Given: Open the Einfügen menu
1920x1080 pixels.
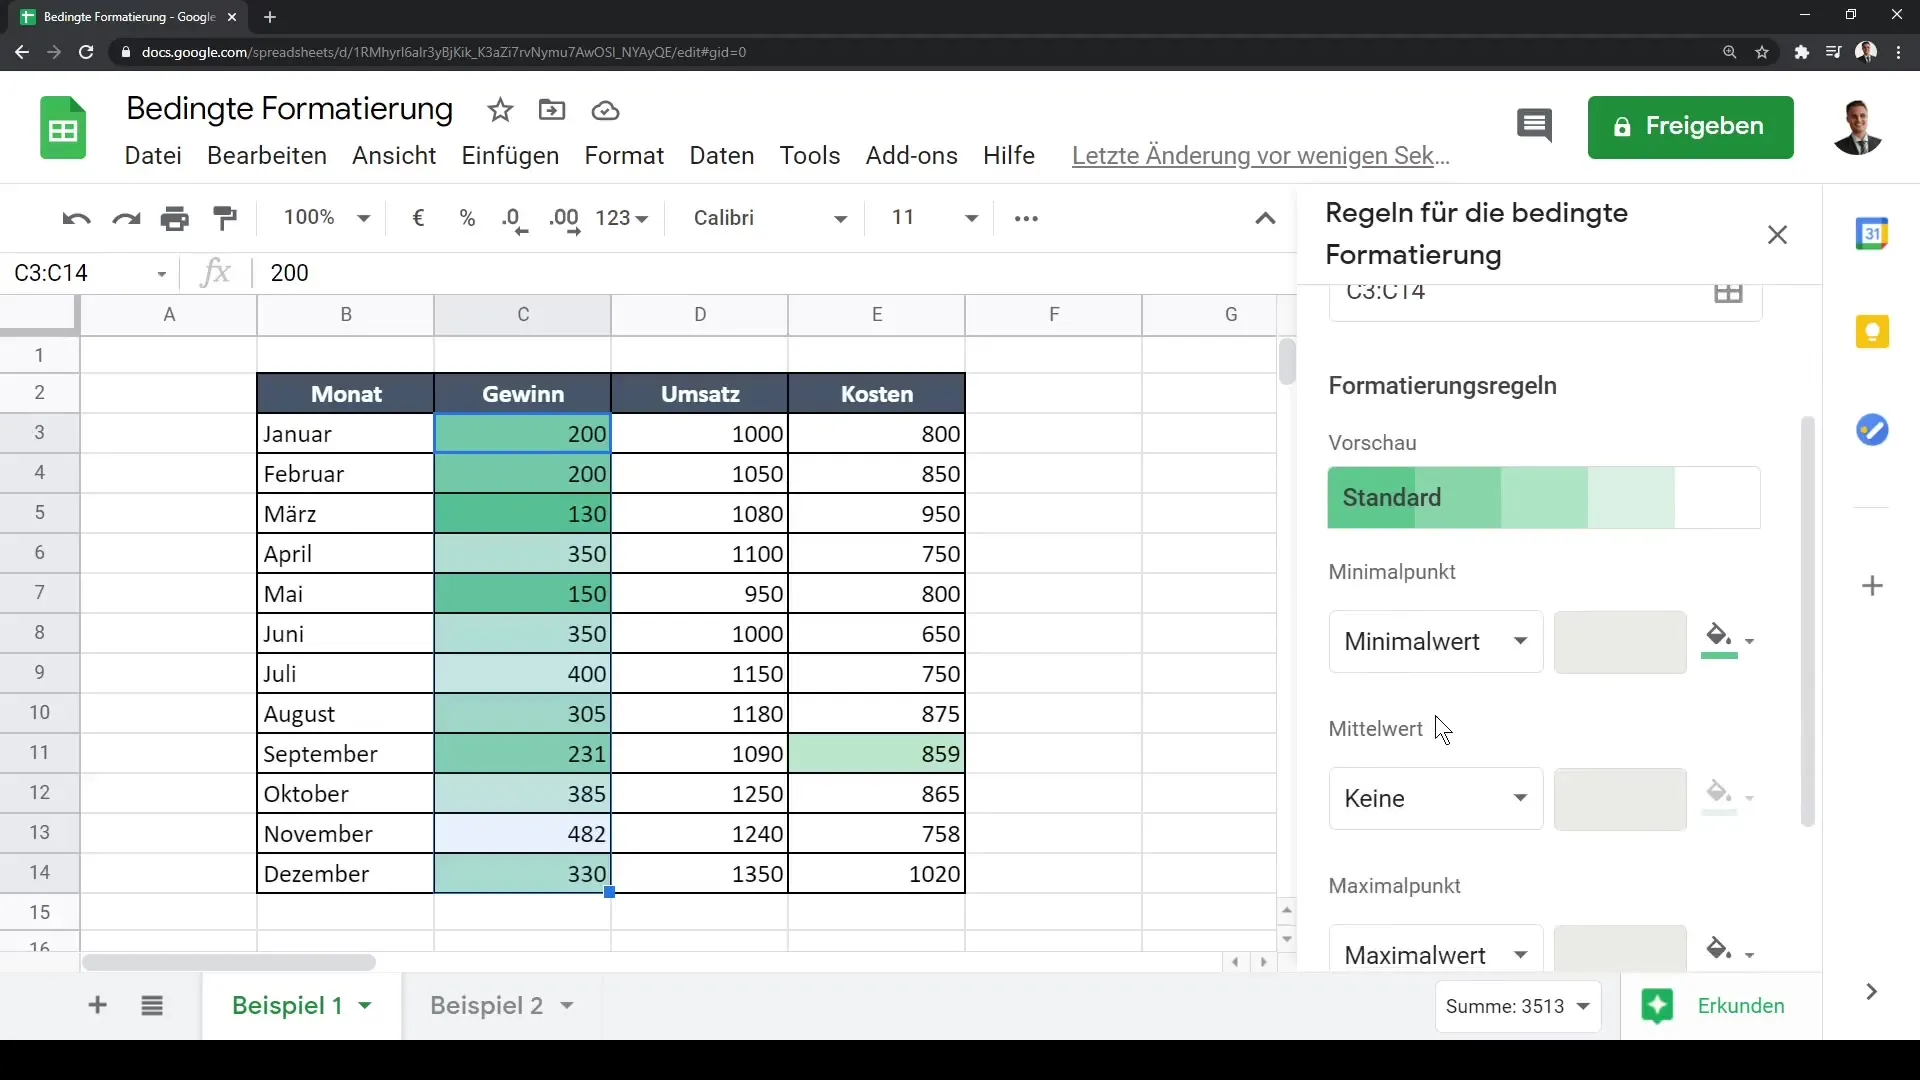Looking at the screenshot, I should click(x=510, y=156).
